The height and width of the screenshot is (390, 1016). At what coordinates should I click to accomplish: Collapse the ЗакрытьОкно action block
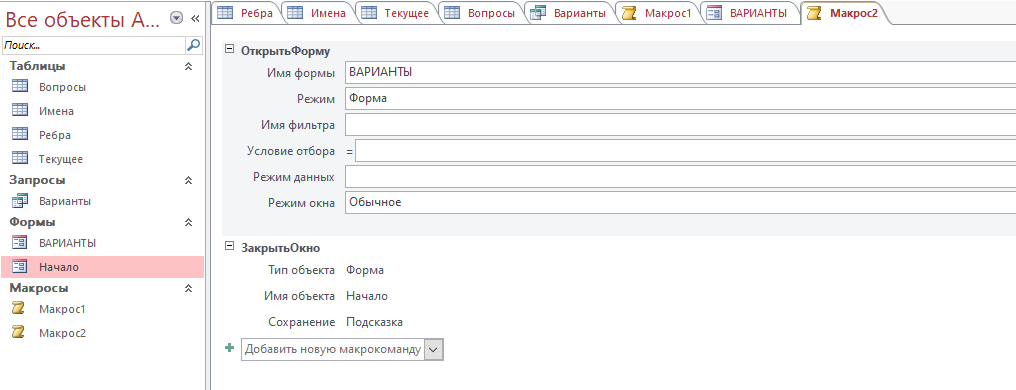click(229, 246)
